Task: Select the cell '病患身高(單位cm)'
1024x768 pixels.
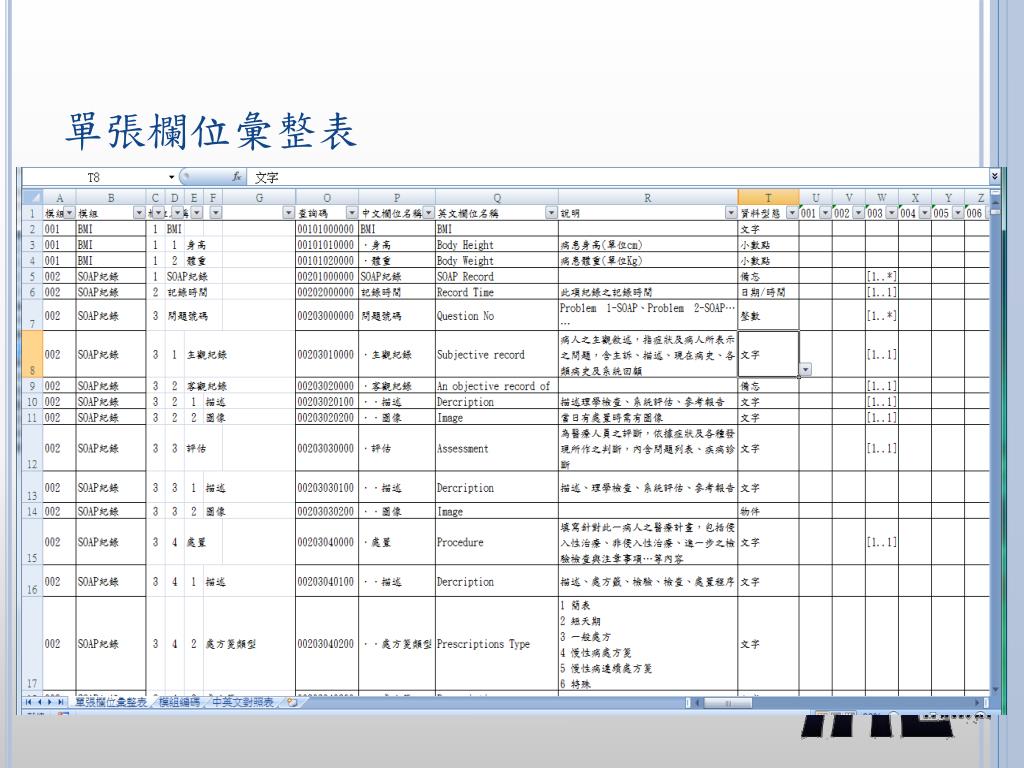Action: [648, 245]
